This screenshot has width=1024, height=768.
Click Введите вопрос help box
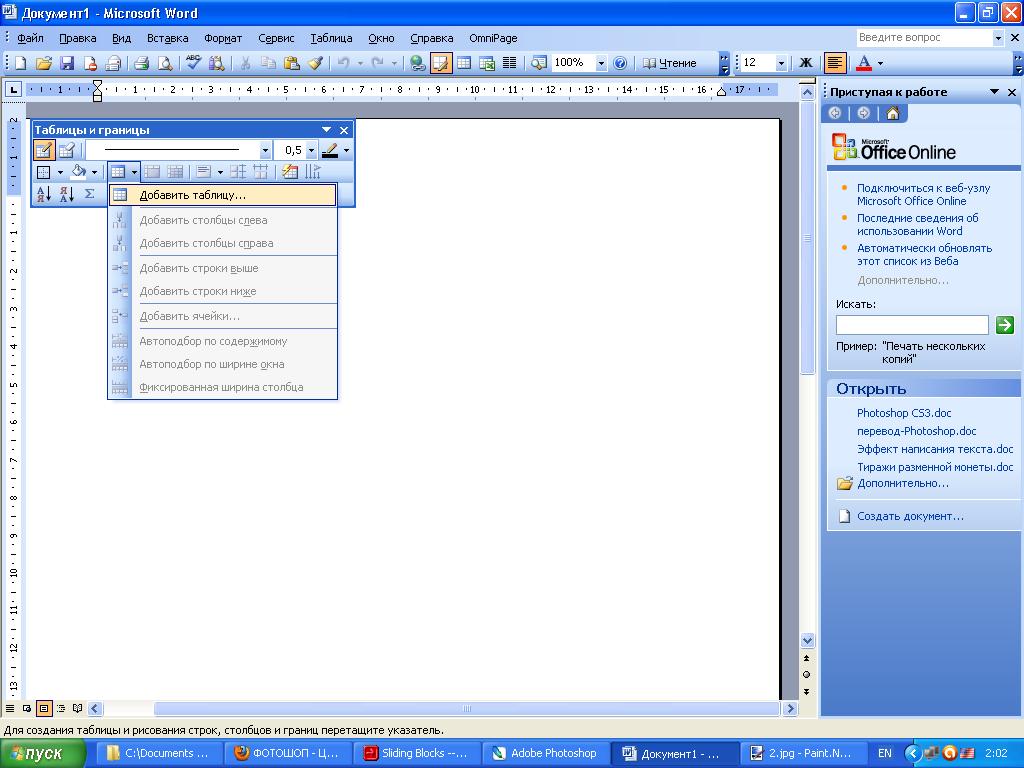tap(923, 38)
